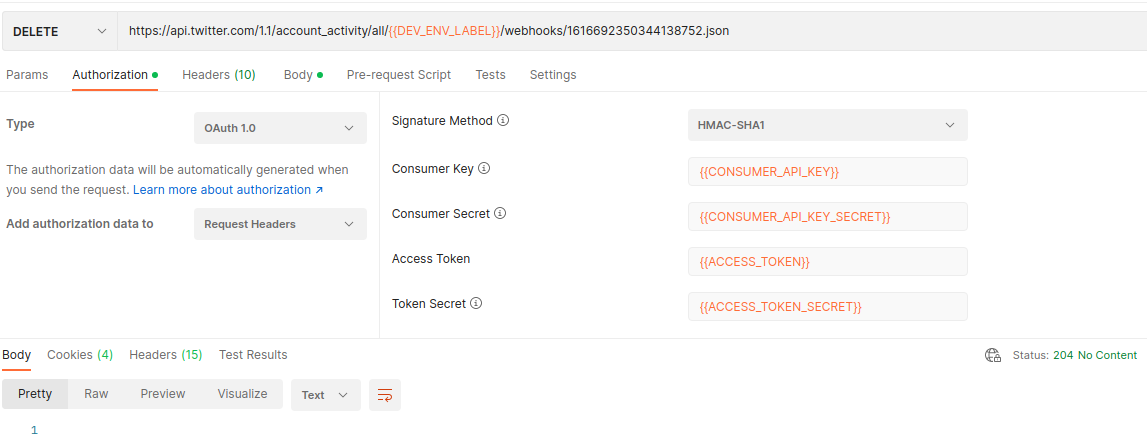Click the Consumer Secret info icon
The image size is (1147, 448).
point(500,214)
